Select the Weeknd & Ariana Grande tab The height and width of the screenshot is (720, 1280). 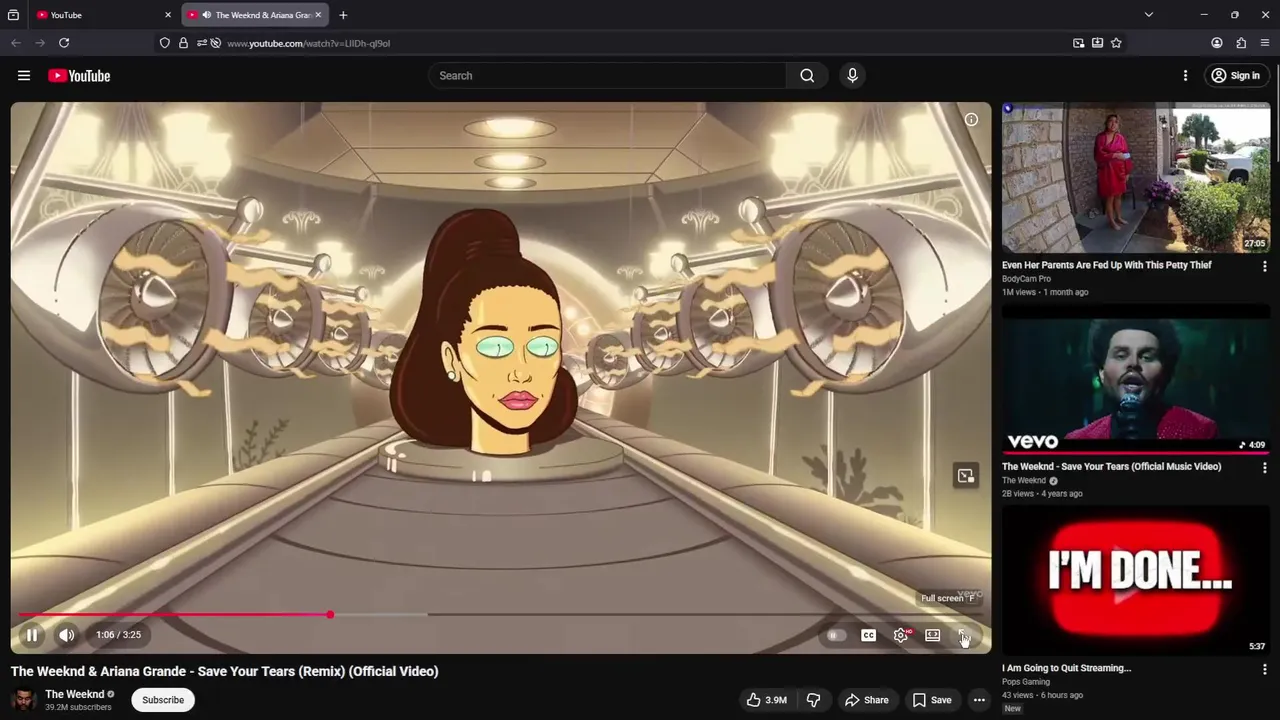coord(254,15)
